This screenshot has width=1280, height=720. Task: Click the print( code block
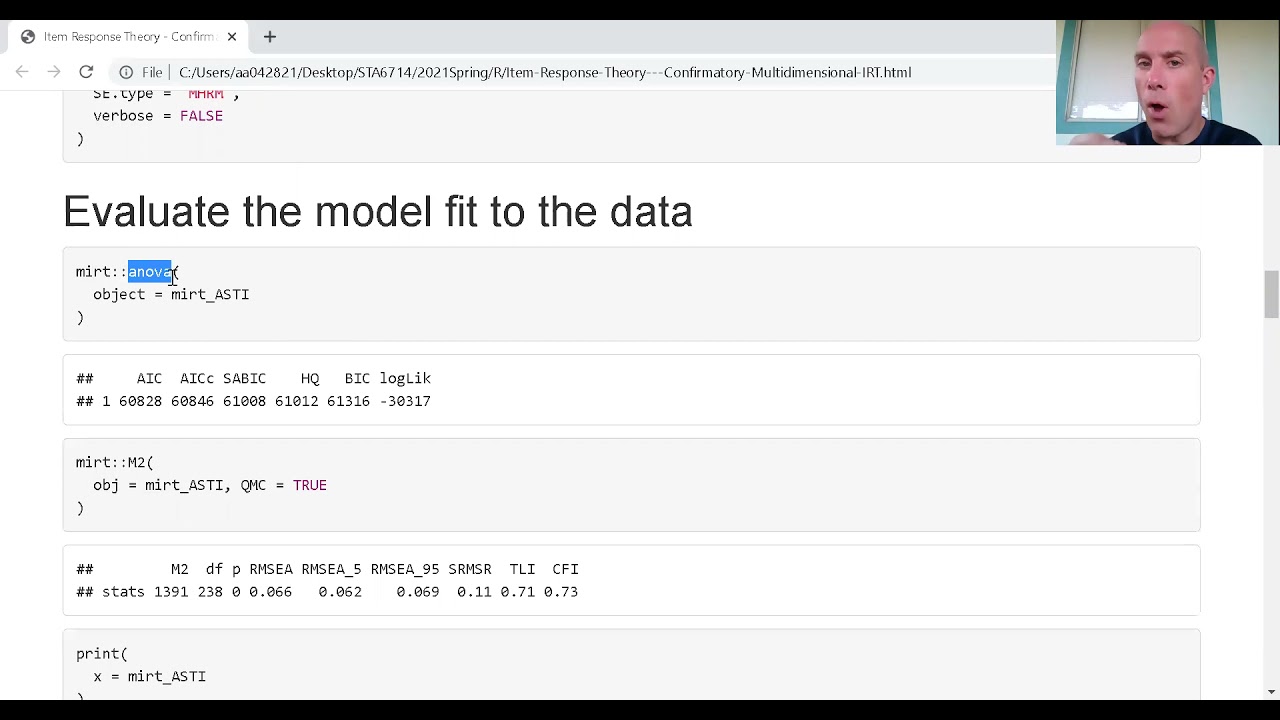point(631,665)
